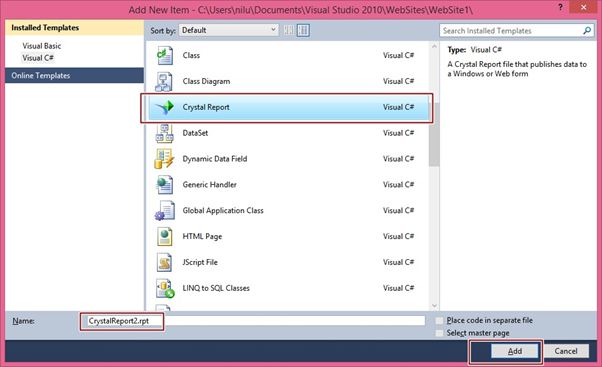Open the Installed Templates section

tap(74, 28)
